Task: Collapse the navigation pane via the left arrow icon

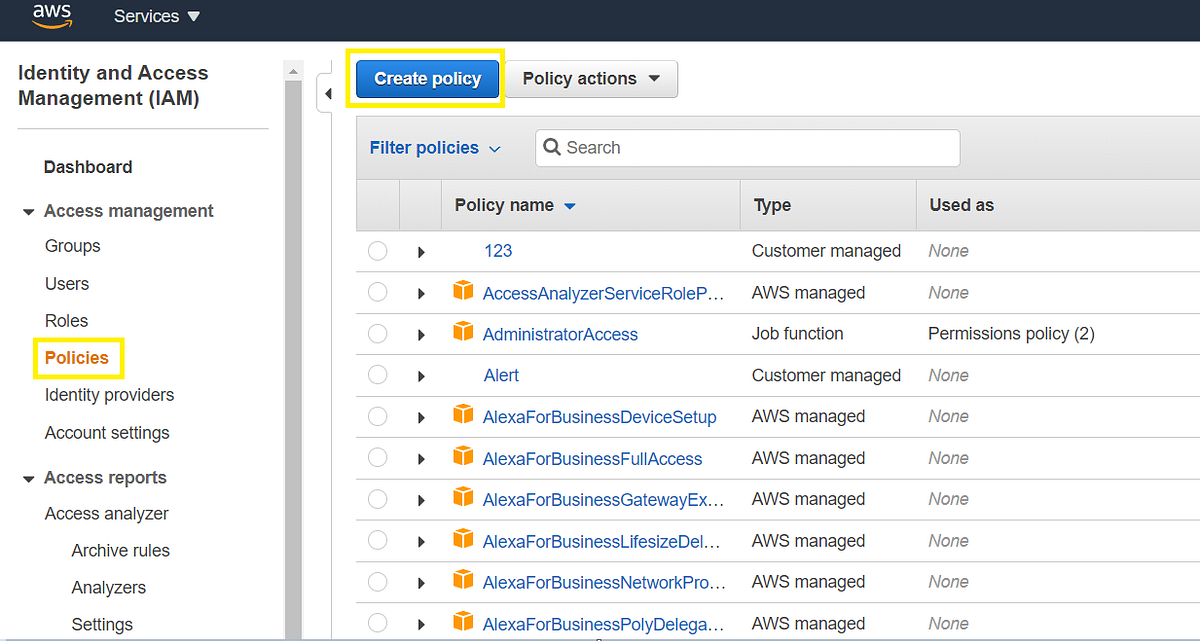Action: (328, 92)
